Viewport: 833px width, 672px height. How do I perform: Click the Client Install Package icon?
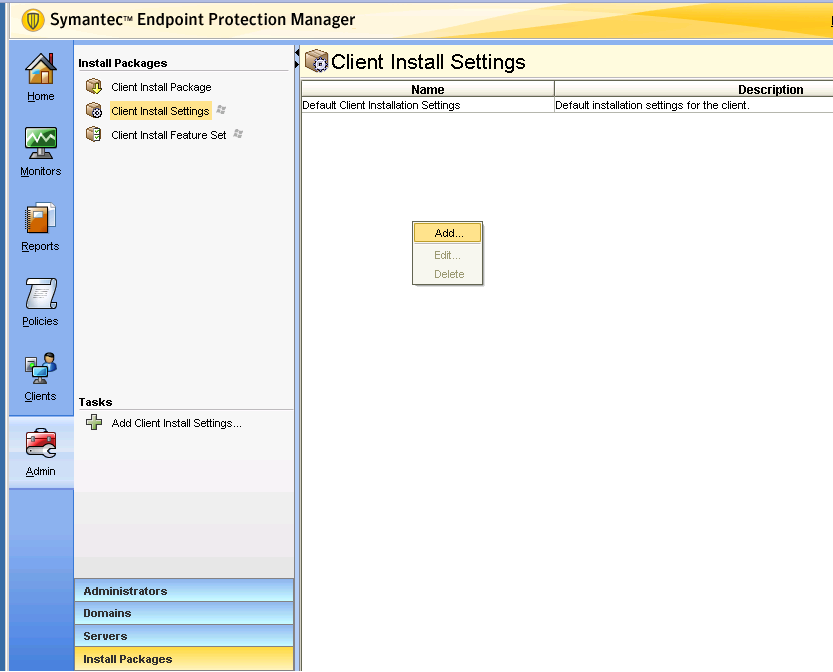[x=94, y=87]
